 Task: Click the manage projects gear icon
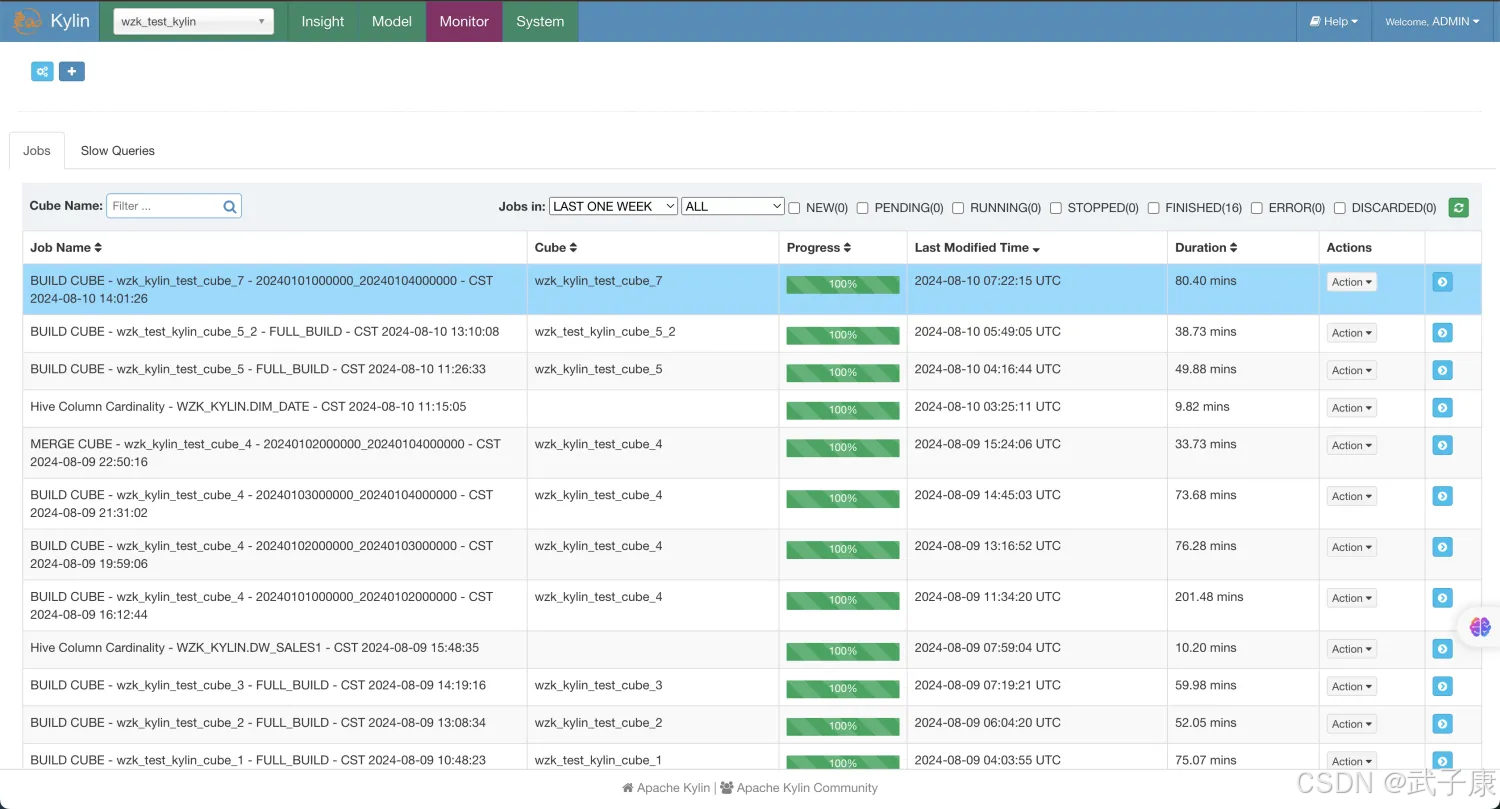42,71
